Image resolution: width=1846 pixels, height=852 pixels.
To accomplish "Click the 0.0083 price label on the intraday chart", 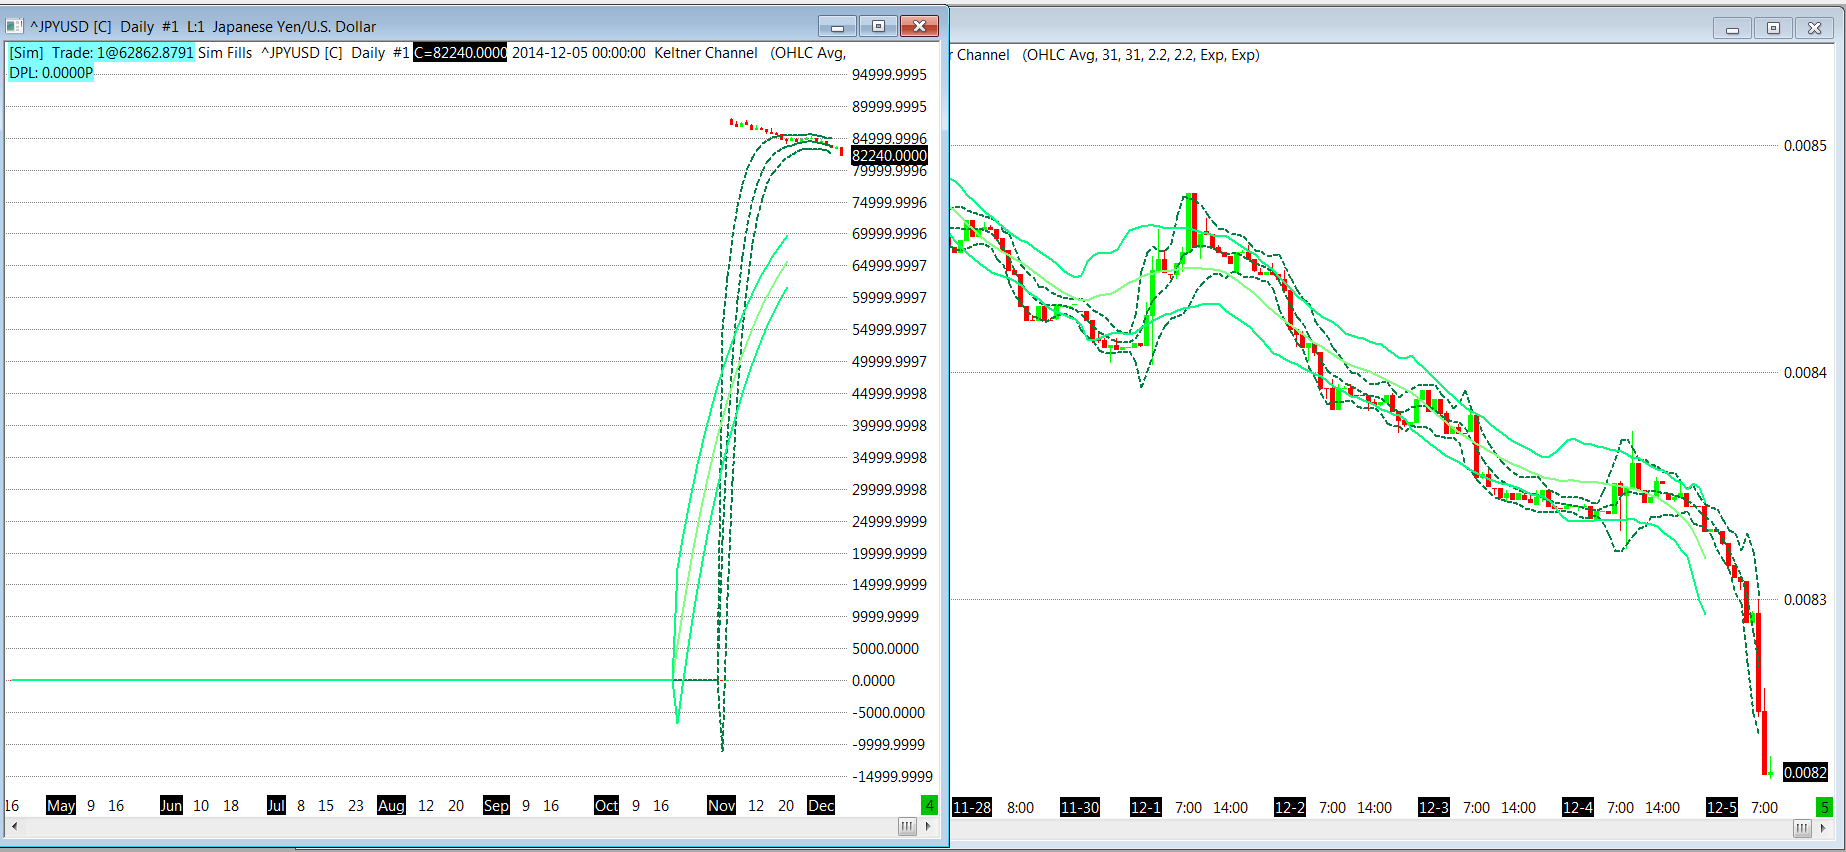I will pyautogui.click(x=1805, y=600).
